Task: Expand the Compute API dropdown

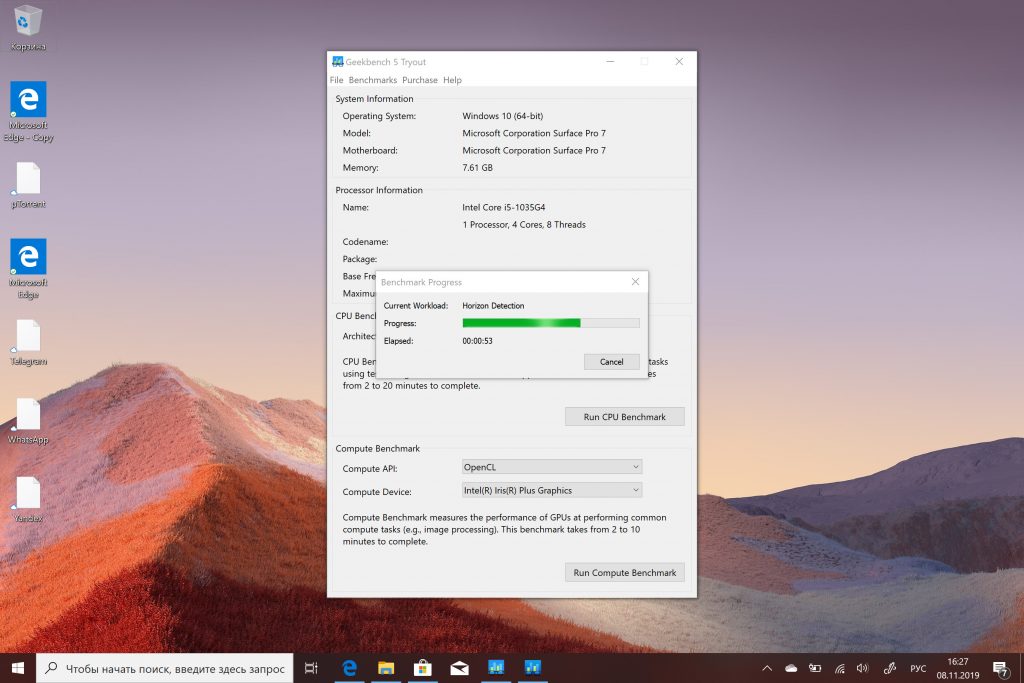Action: pos(551,467)
